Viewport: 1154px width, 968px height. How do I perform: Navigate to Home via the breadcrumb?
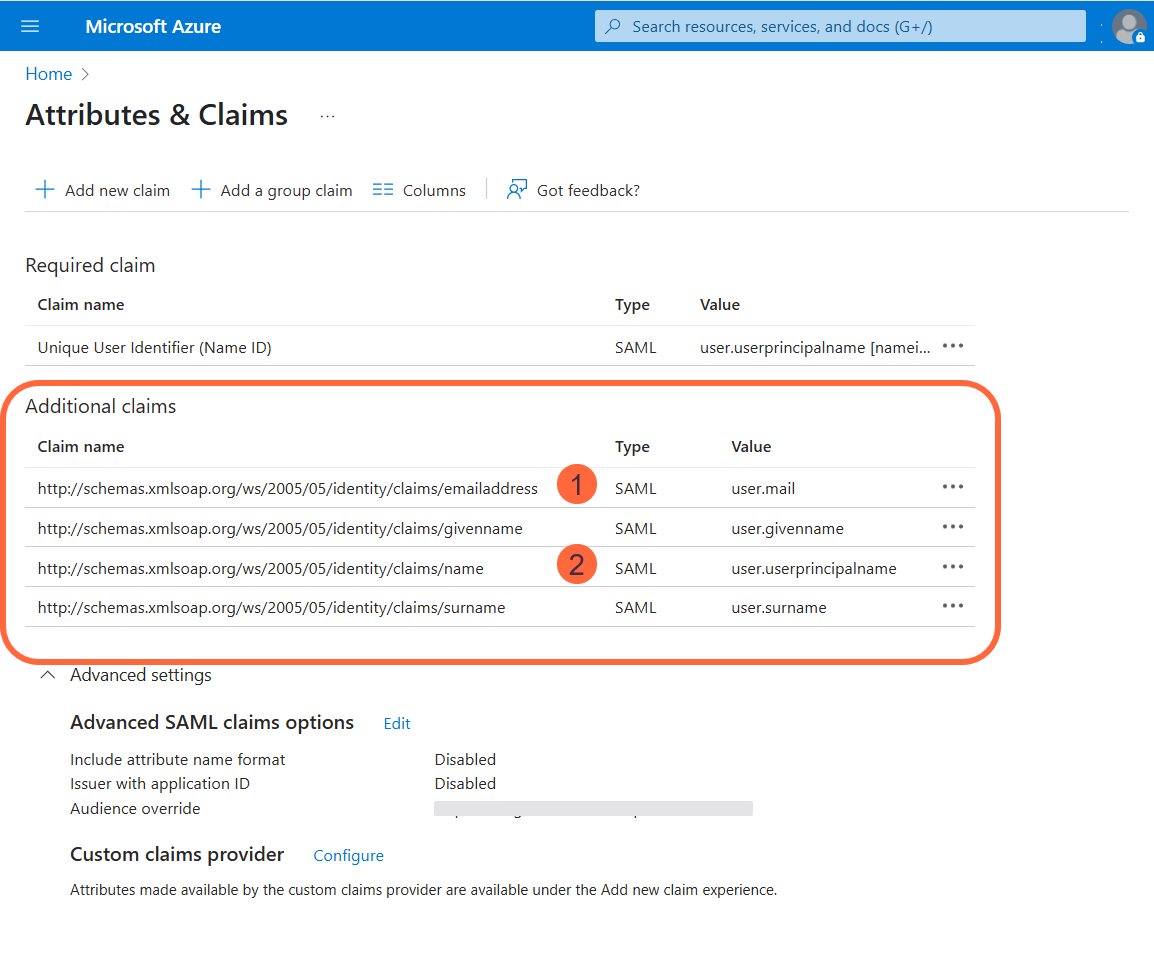48,73
